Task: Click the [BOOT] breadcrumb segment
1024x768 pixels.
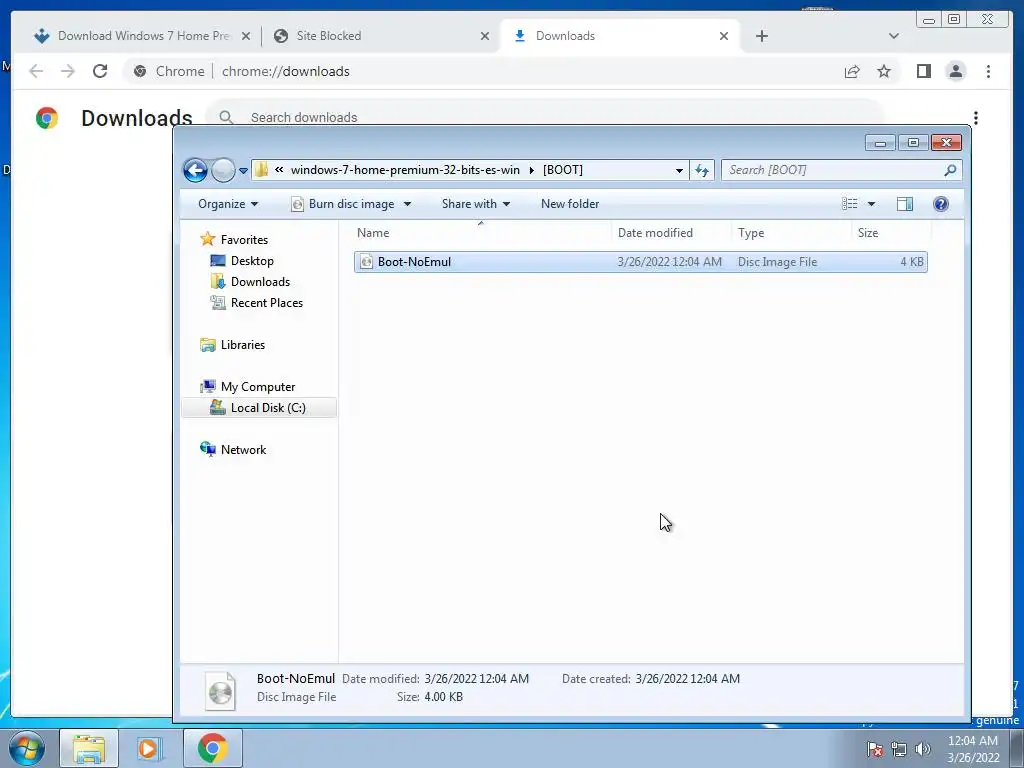Action: [562, 170]
